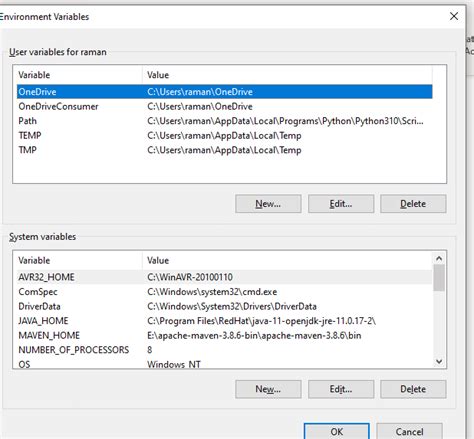Select the MAVEN_HOME system variable
This screenshot has height=439, width=474.
(225, 335)
